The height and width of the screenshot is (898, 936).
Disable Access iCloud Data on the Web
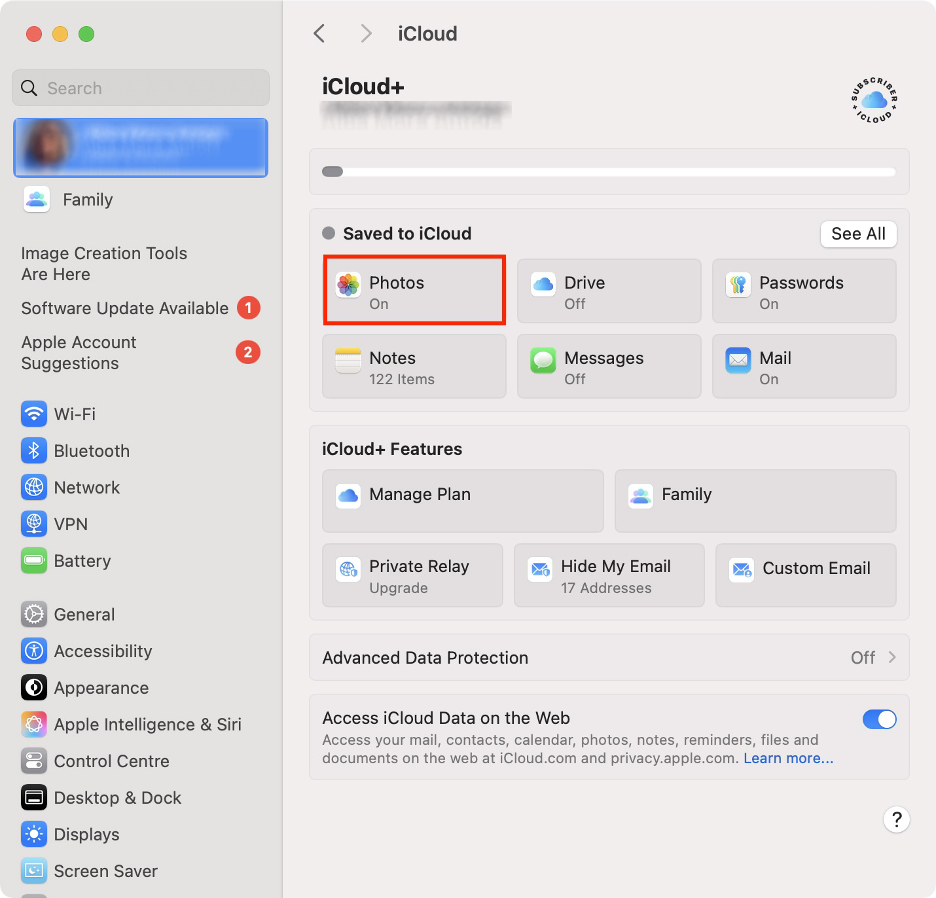point(879,719)
